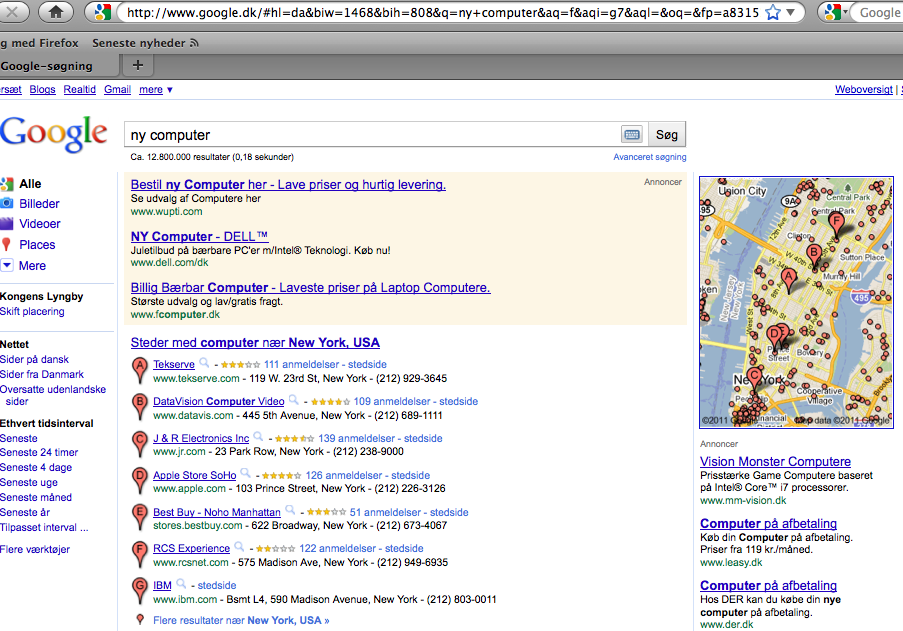Image resolution: width=903 pixels, height=631 pixels.
Task: Open Oversatte udenlandske sider filter
Action: (x=53, y=395)
